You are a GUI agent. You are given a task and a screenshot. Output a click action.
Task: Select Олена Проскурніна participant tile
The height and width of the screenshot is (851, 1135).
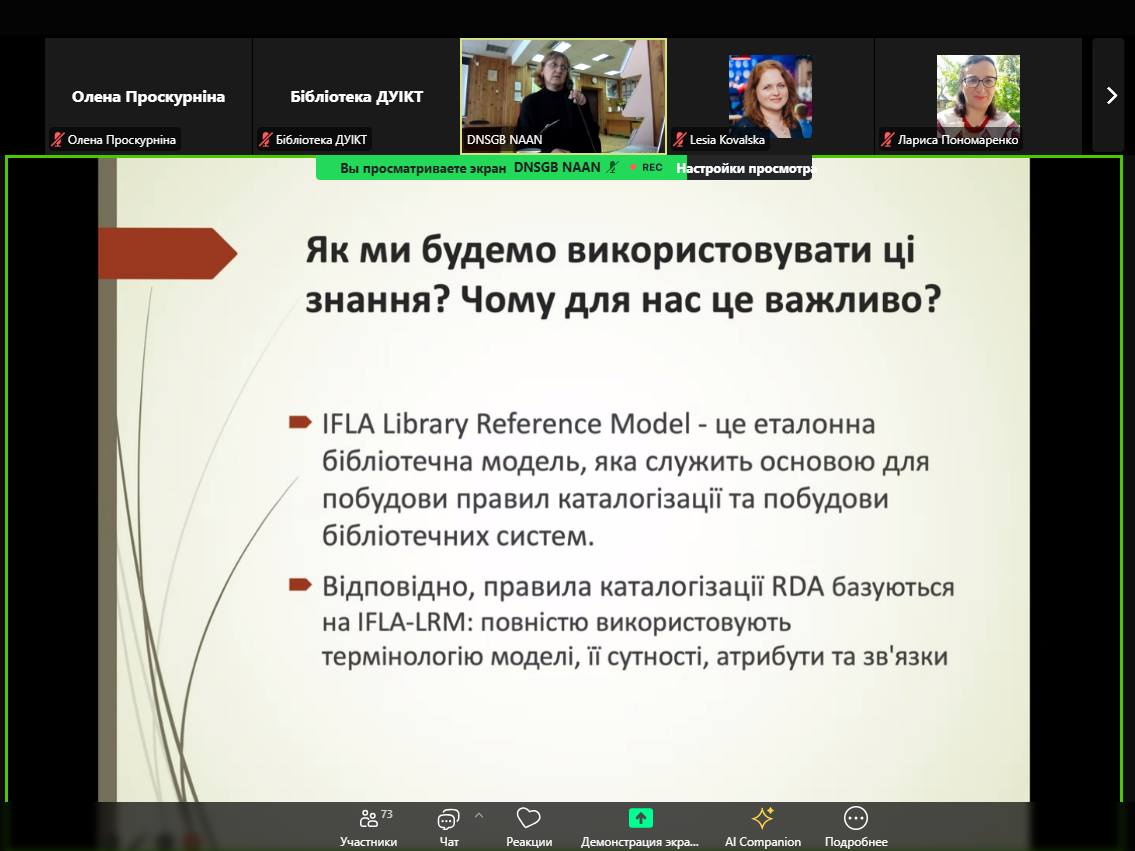(x=148, y=96)
